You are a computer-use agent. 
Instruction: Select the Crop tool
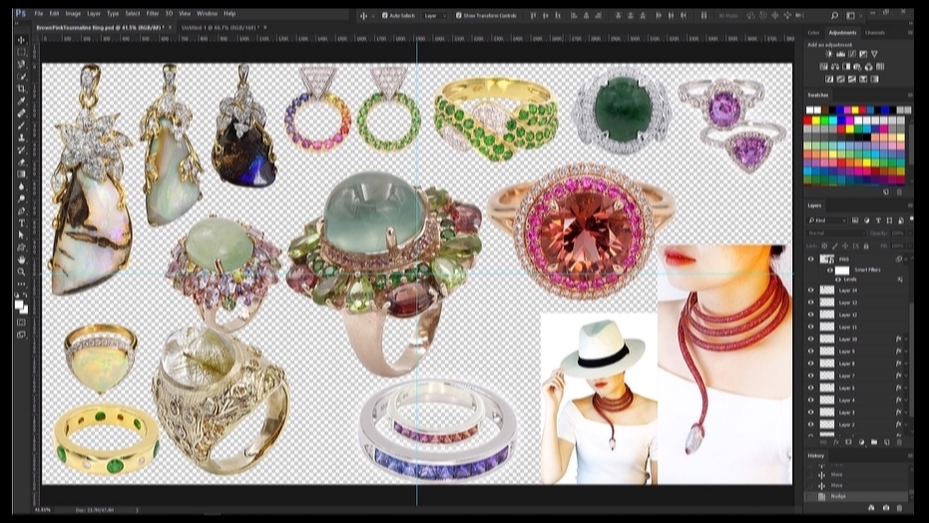tap(21, 89)
